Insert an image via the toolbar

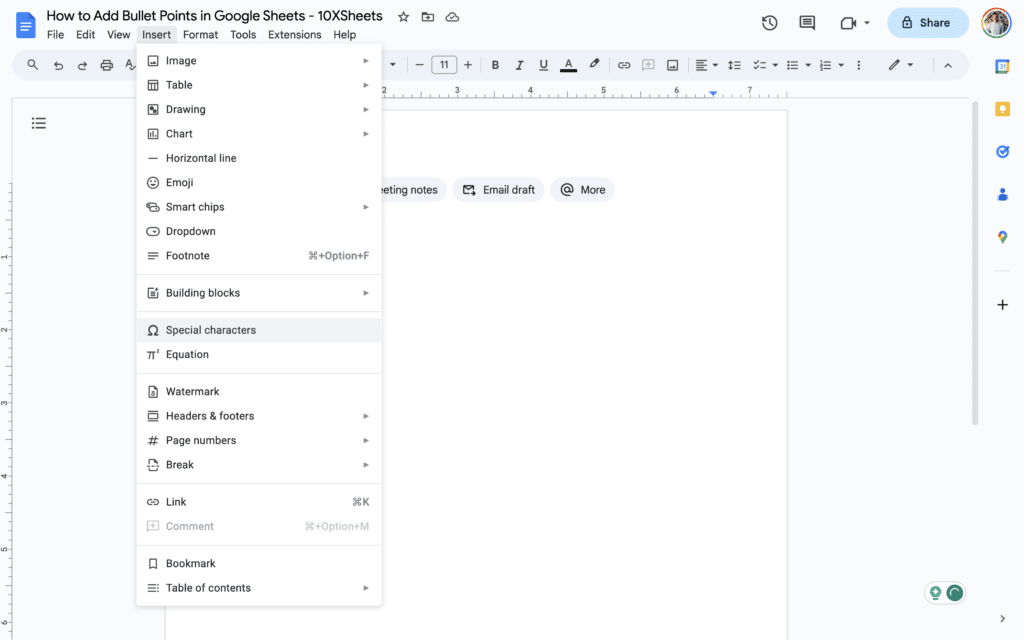[x=672, y=64]
